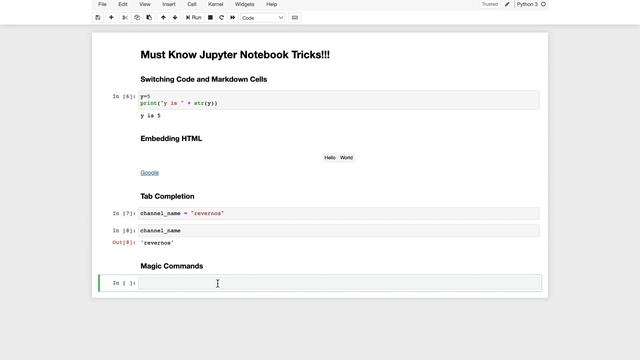Viewport: 640px width, 360px height.
Task: Click the 'y is 5' output text
Action: pos(150,116)
